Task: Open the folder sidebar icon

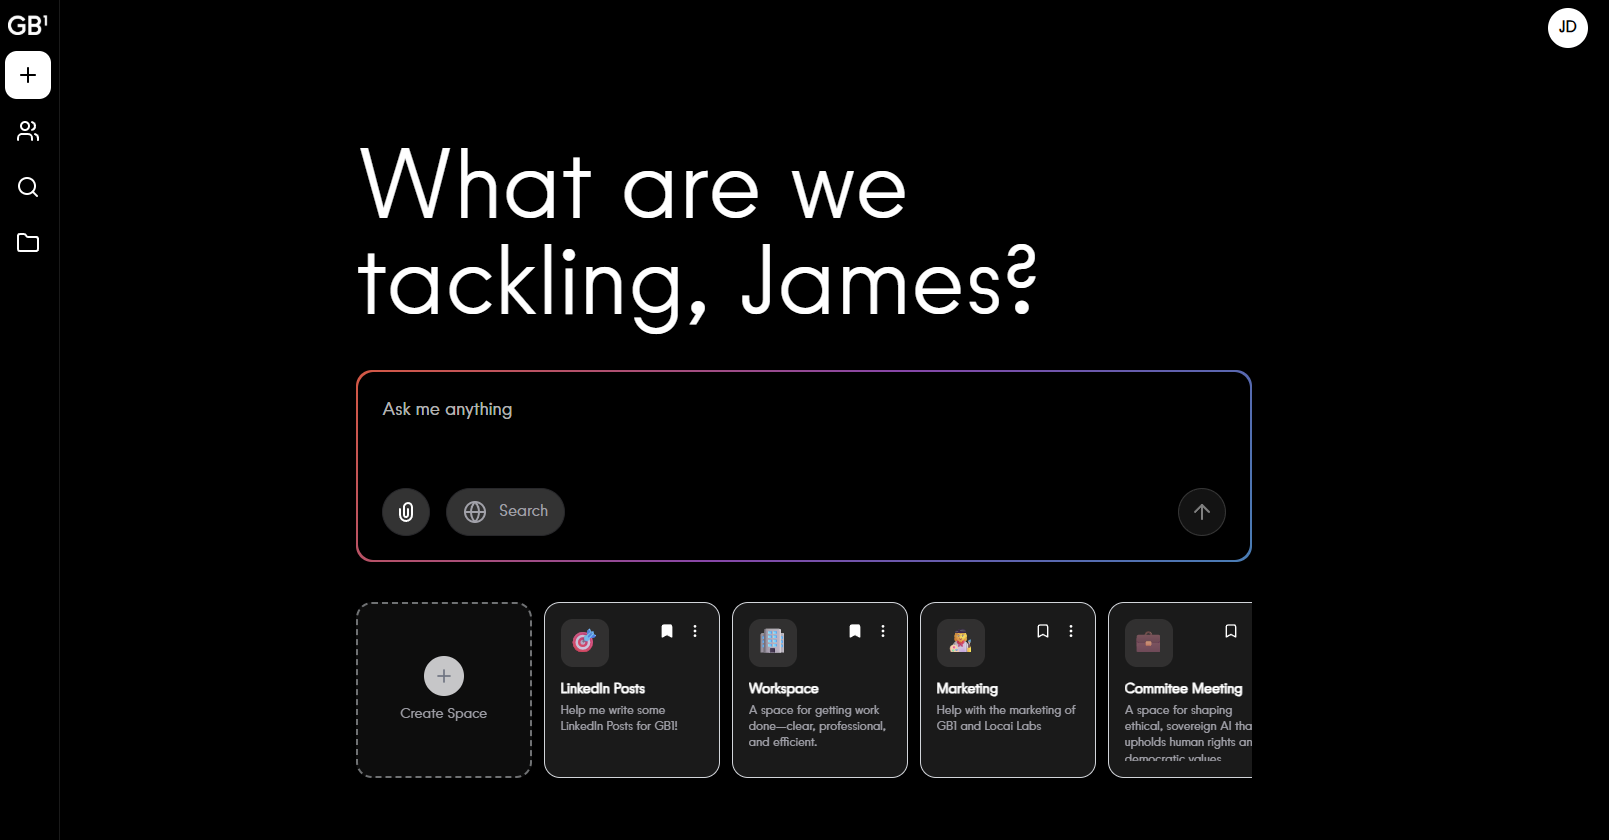Action: 28,243
